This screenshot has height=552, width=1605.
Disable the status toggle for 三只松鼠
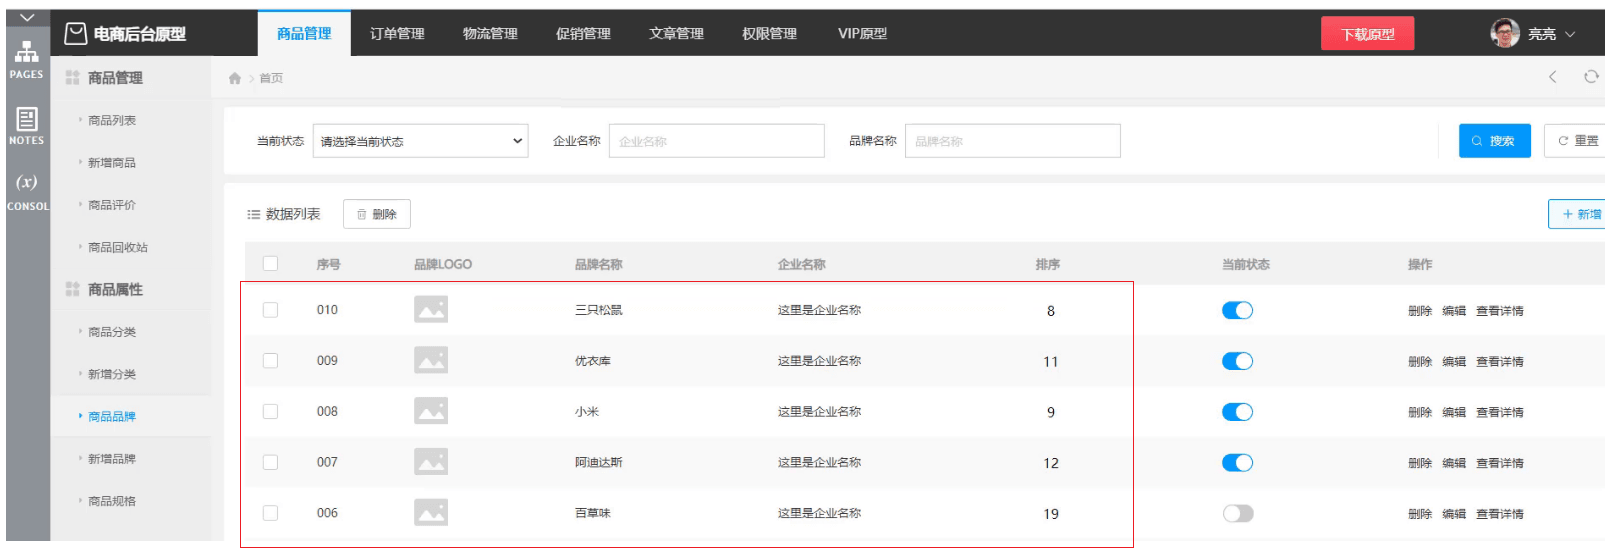pos(1237,310)
